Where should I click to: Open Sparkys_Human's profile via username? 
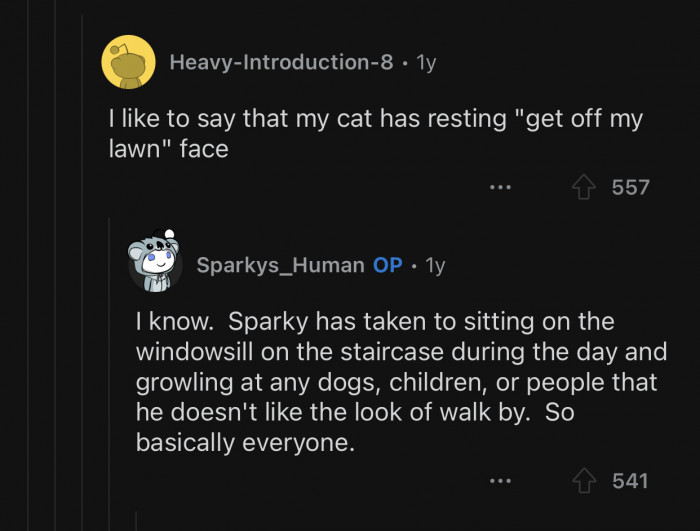tap(280, 265)
